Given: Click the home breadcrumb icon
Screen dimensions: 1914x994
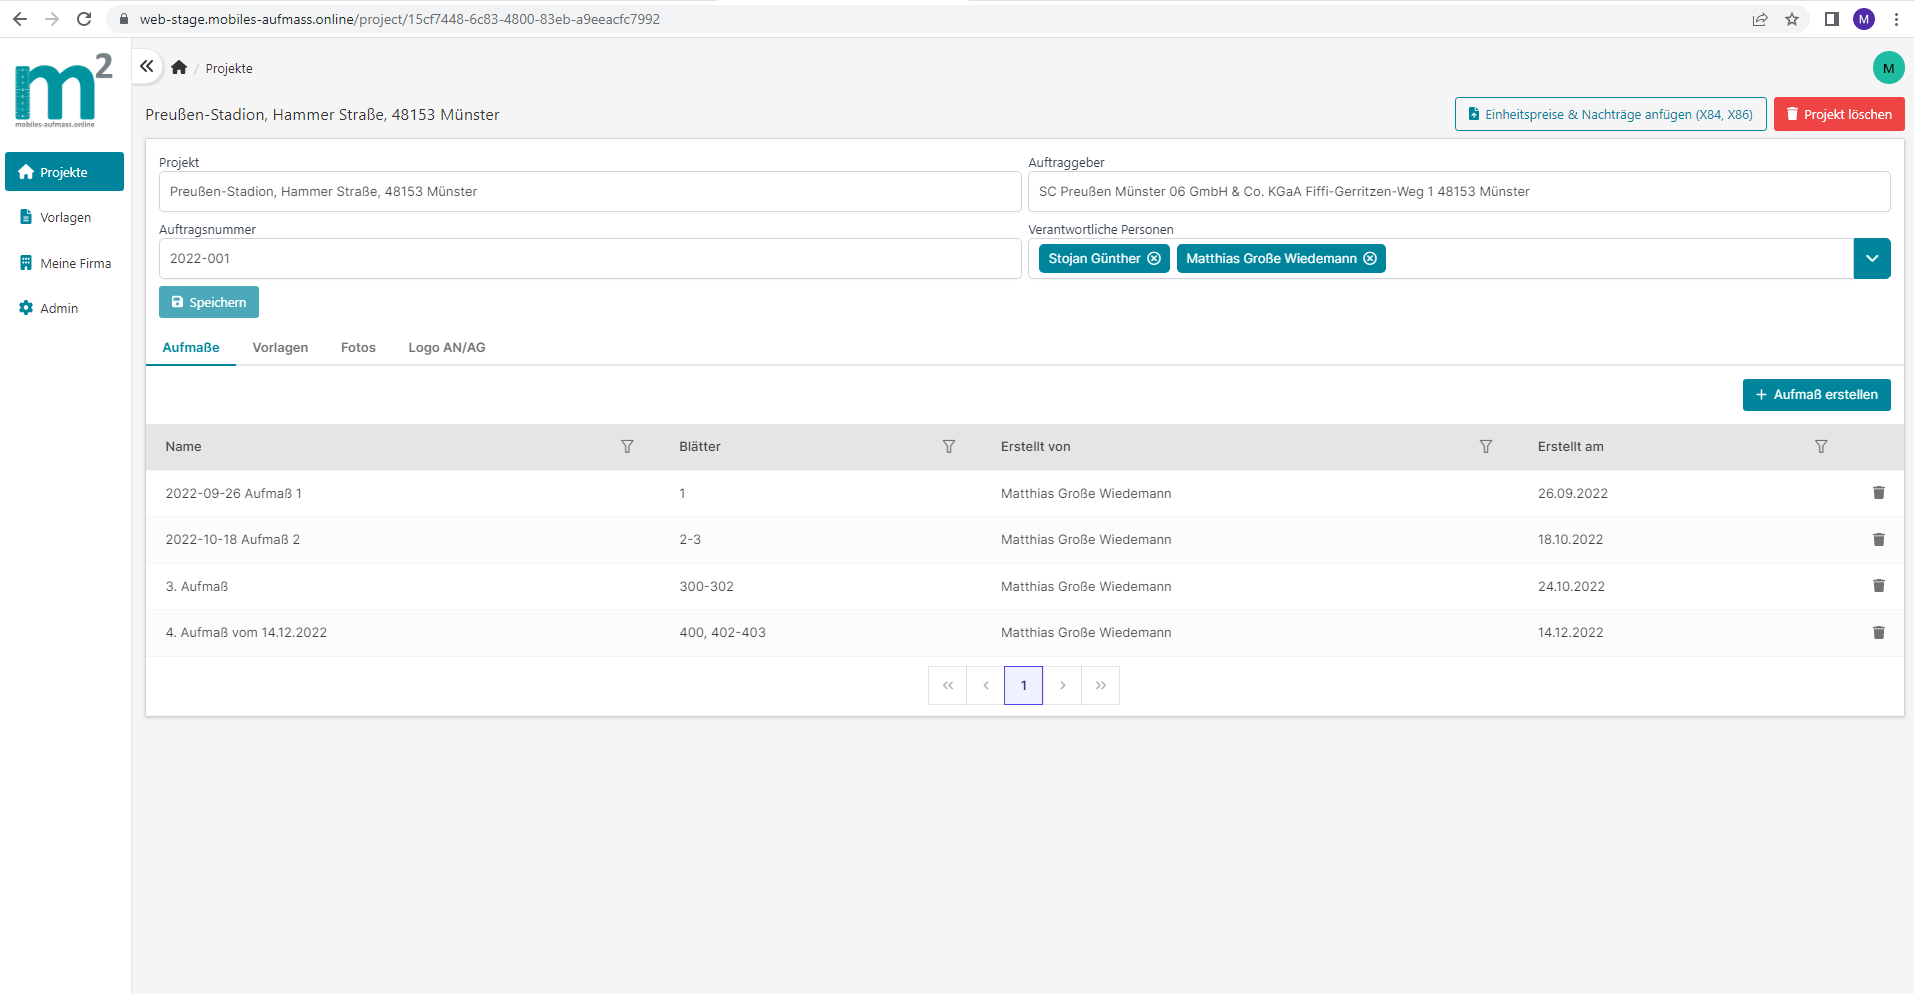Looking at the screenshot, I should 179,68.
